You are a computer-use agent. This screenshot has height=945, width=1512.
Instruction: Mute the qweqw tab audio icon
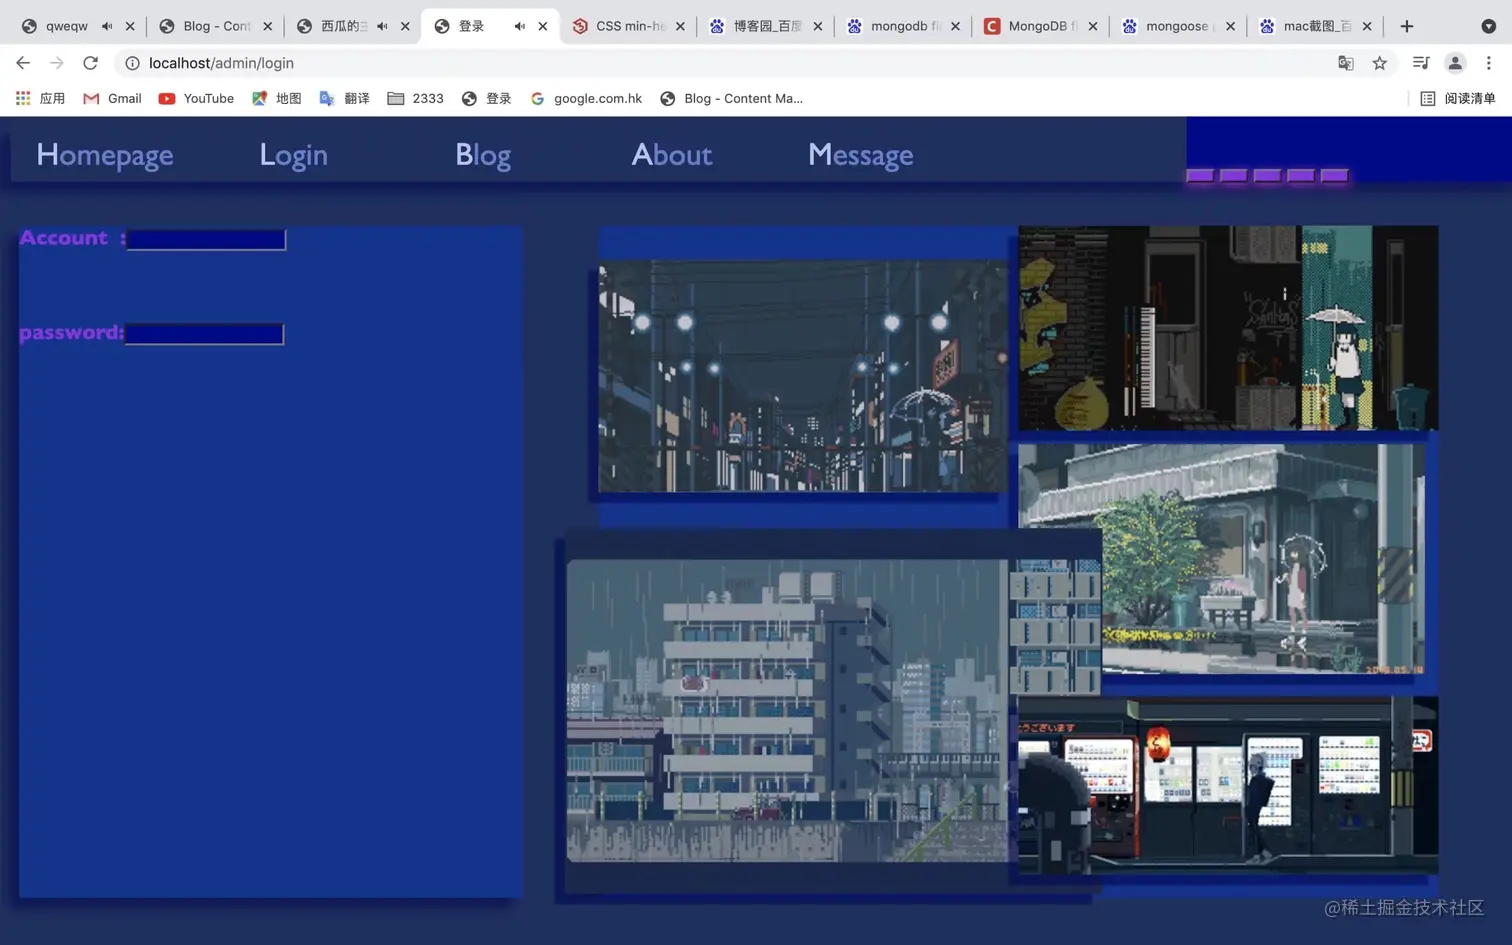point(107,26)
